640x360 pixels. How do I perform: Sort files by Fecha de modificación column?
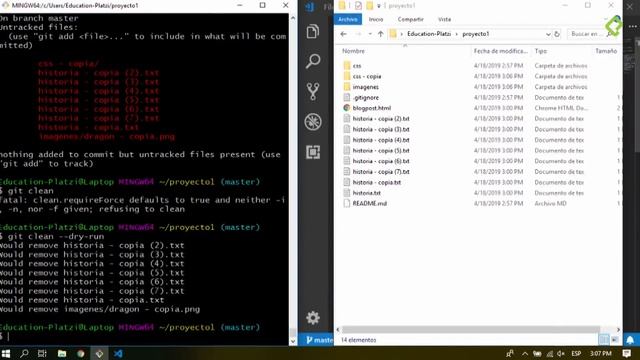click(x=500, y=51)
